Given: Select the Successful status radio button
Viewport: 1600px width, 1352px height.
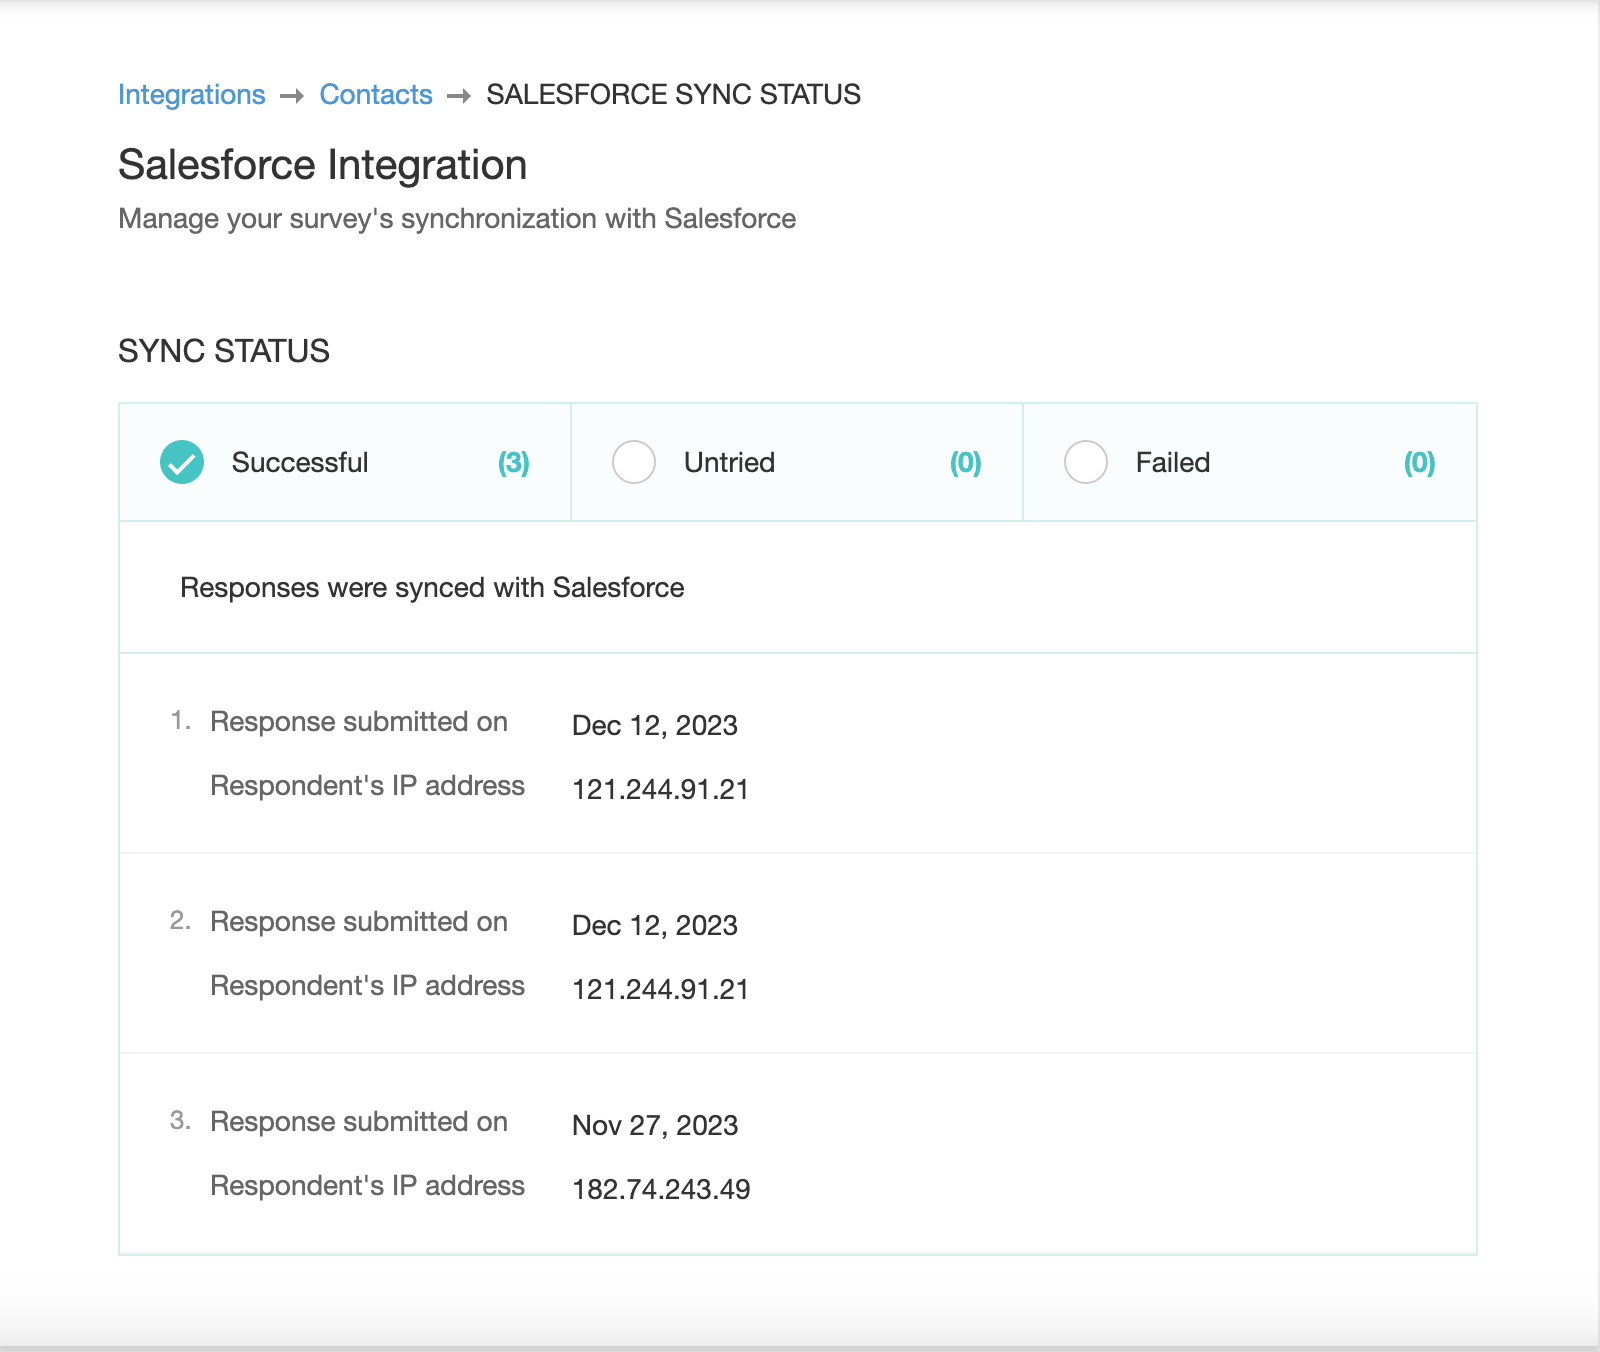Looking at the screenshot, I should 182,462.
